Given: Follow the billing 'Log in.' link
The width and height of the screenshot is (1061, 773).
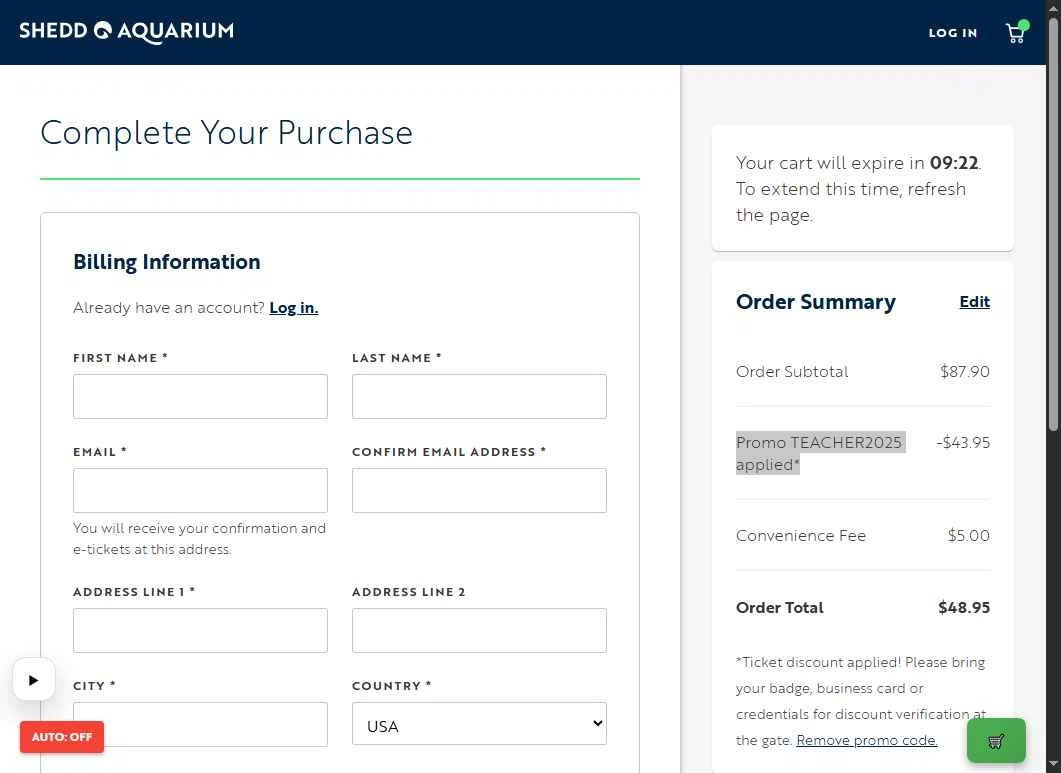Looking at the screenshot, I should click(x=294, y=308).
